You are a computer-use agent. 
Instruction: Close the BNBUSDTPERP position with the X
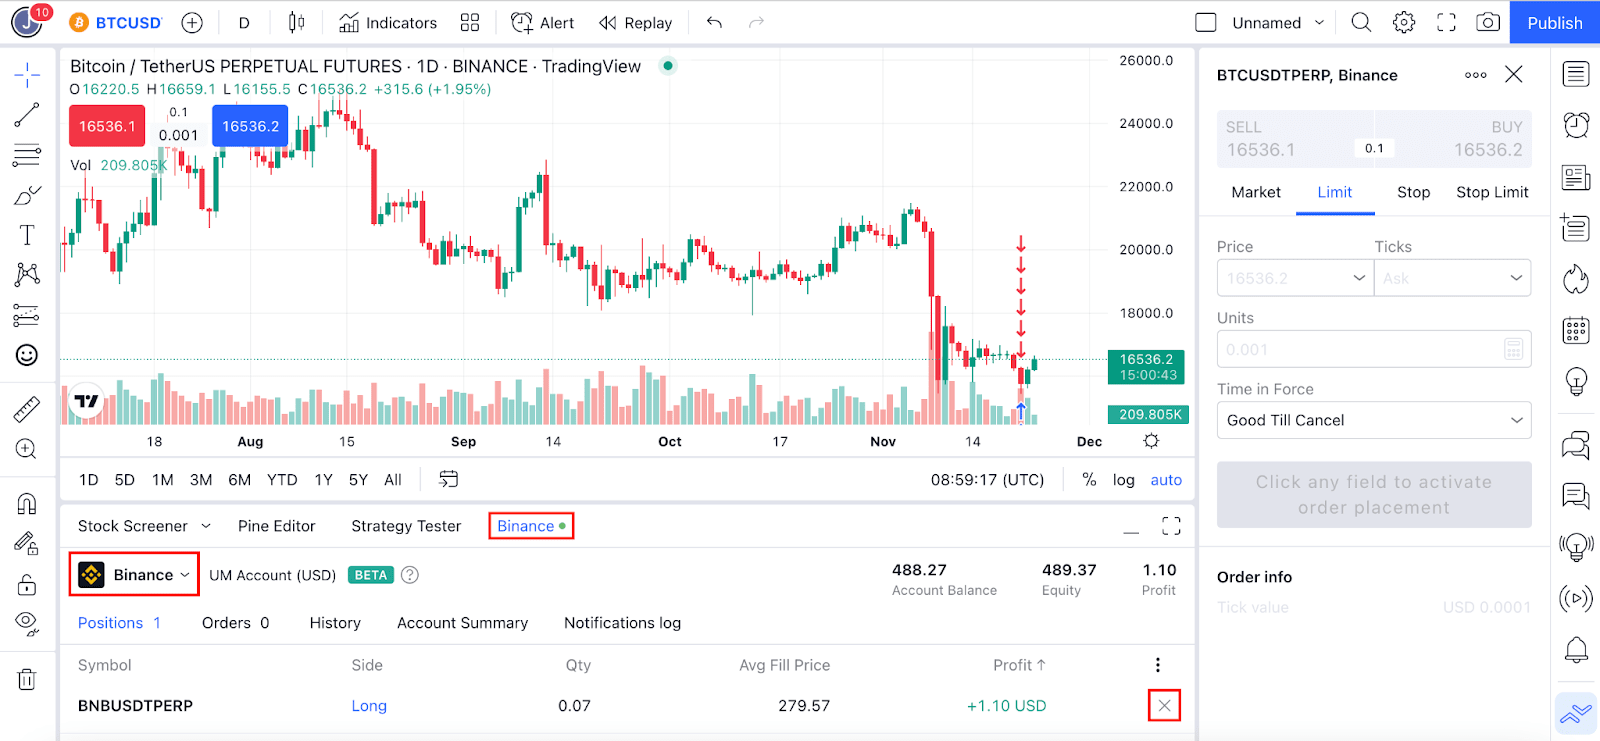click(1164, 706)
